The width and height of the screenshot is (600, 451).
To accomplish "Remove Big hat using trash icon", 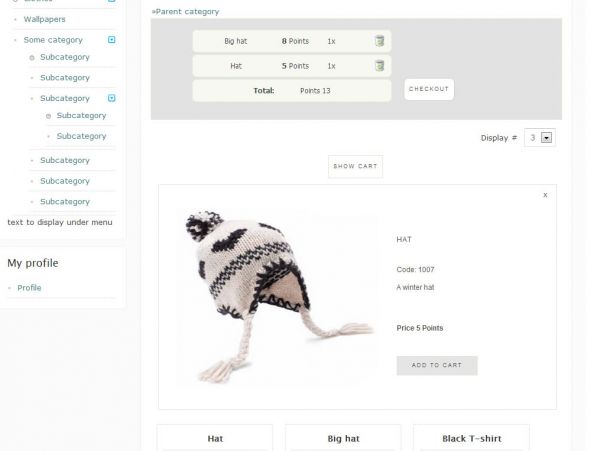I will click(x=379, y=41).
